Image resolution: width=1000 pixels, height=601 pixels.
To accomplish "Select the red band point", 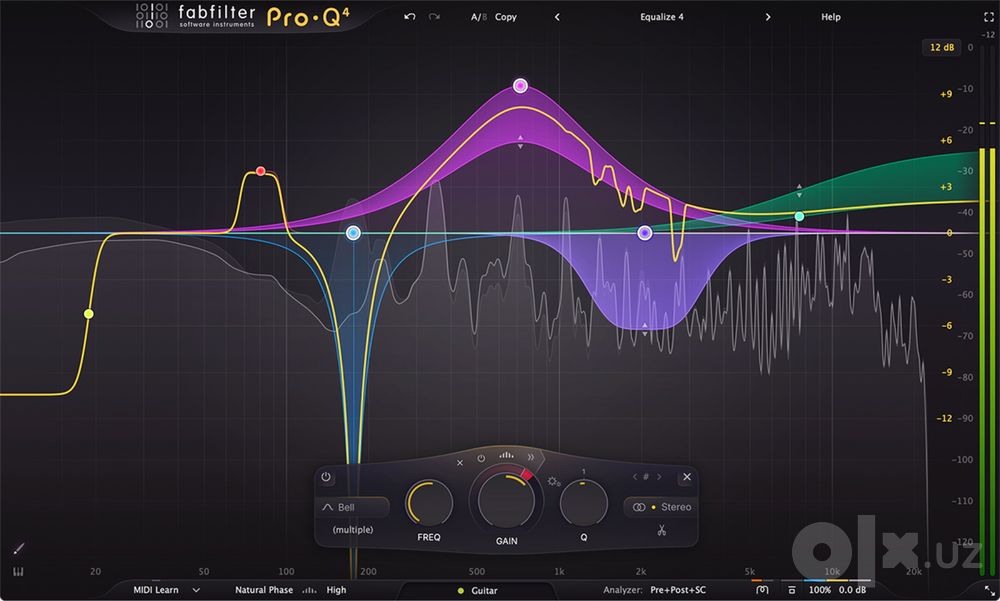I will coord(260,171).
